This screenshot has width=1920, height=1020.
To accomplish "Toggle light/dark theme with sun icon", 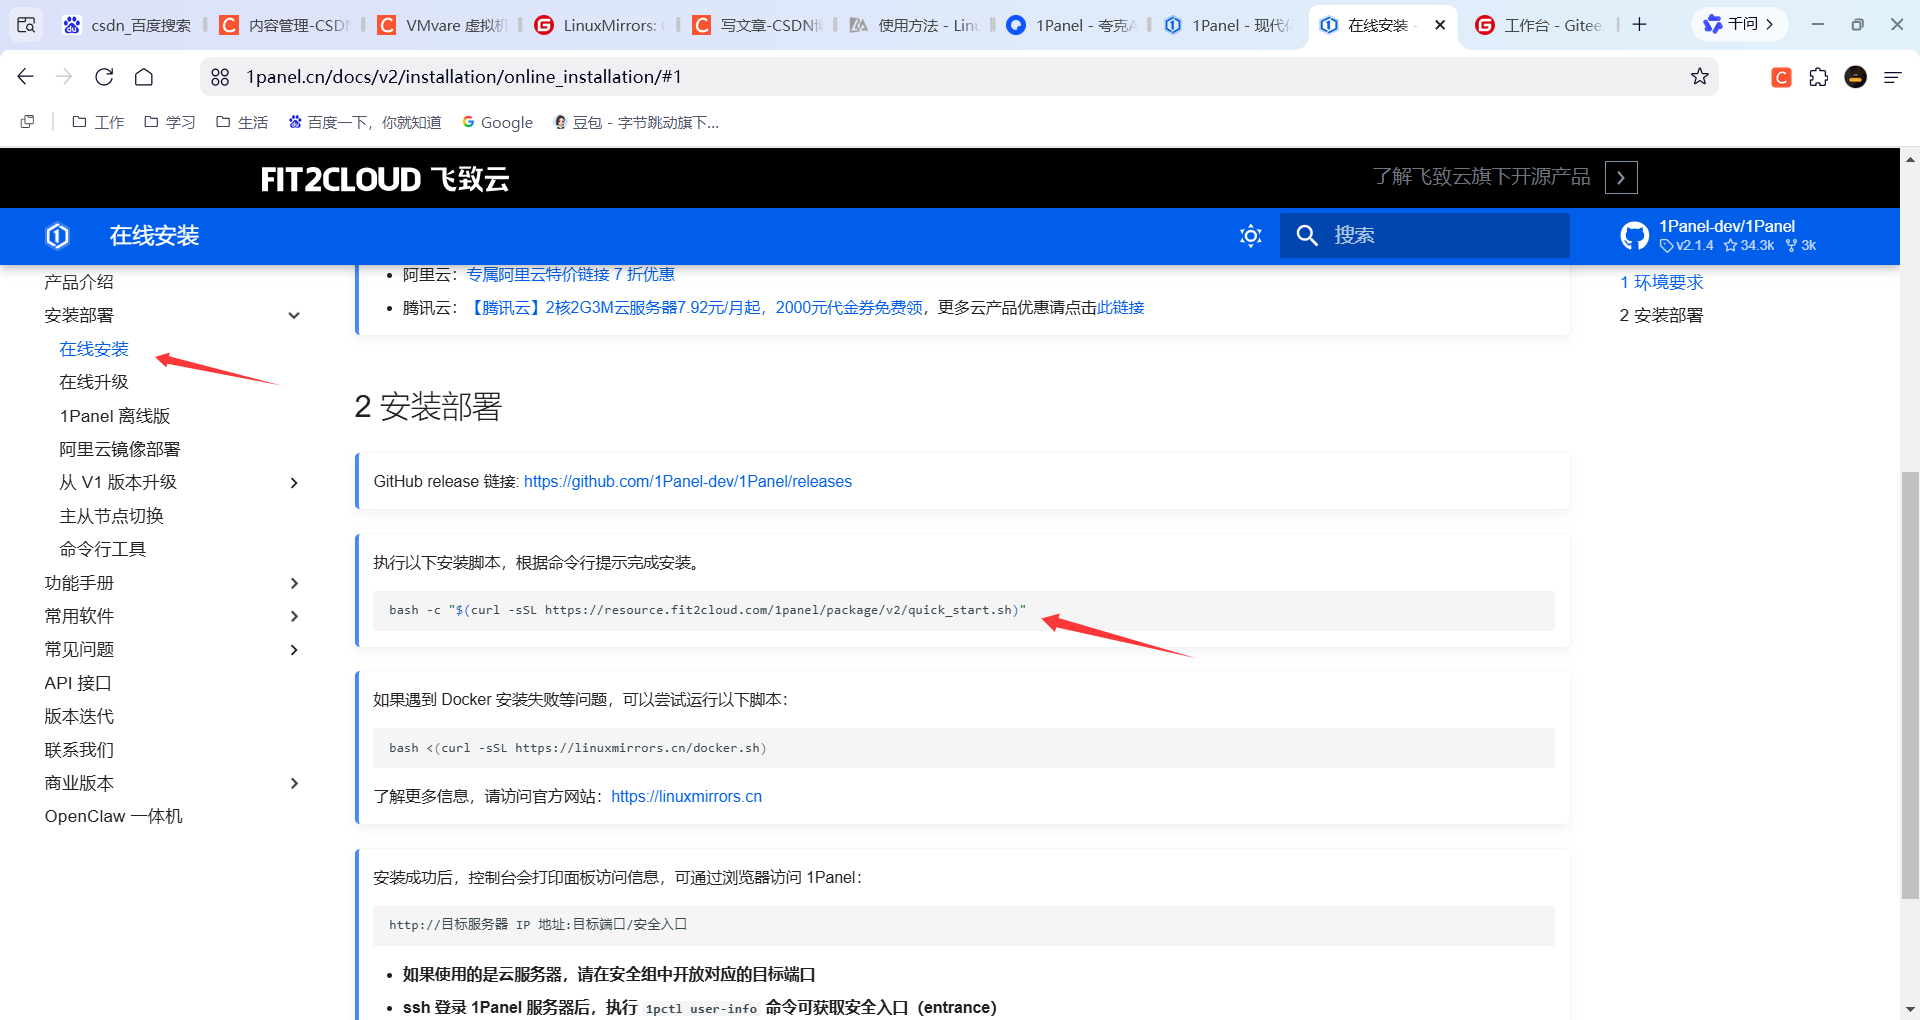I will click(x=1250, y=236).
